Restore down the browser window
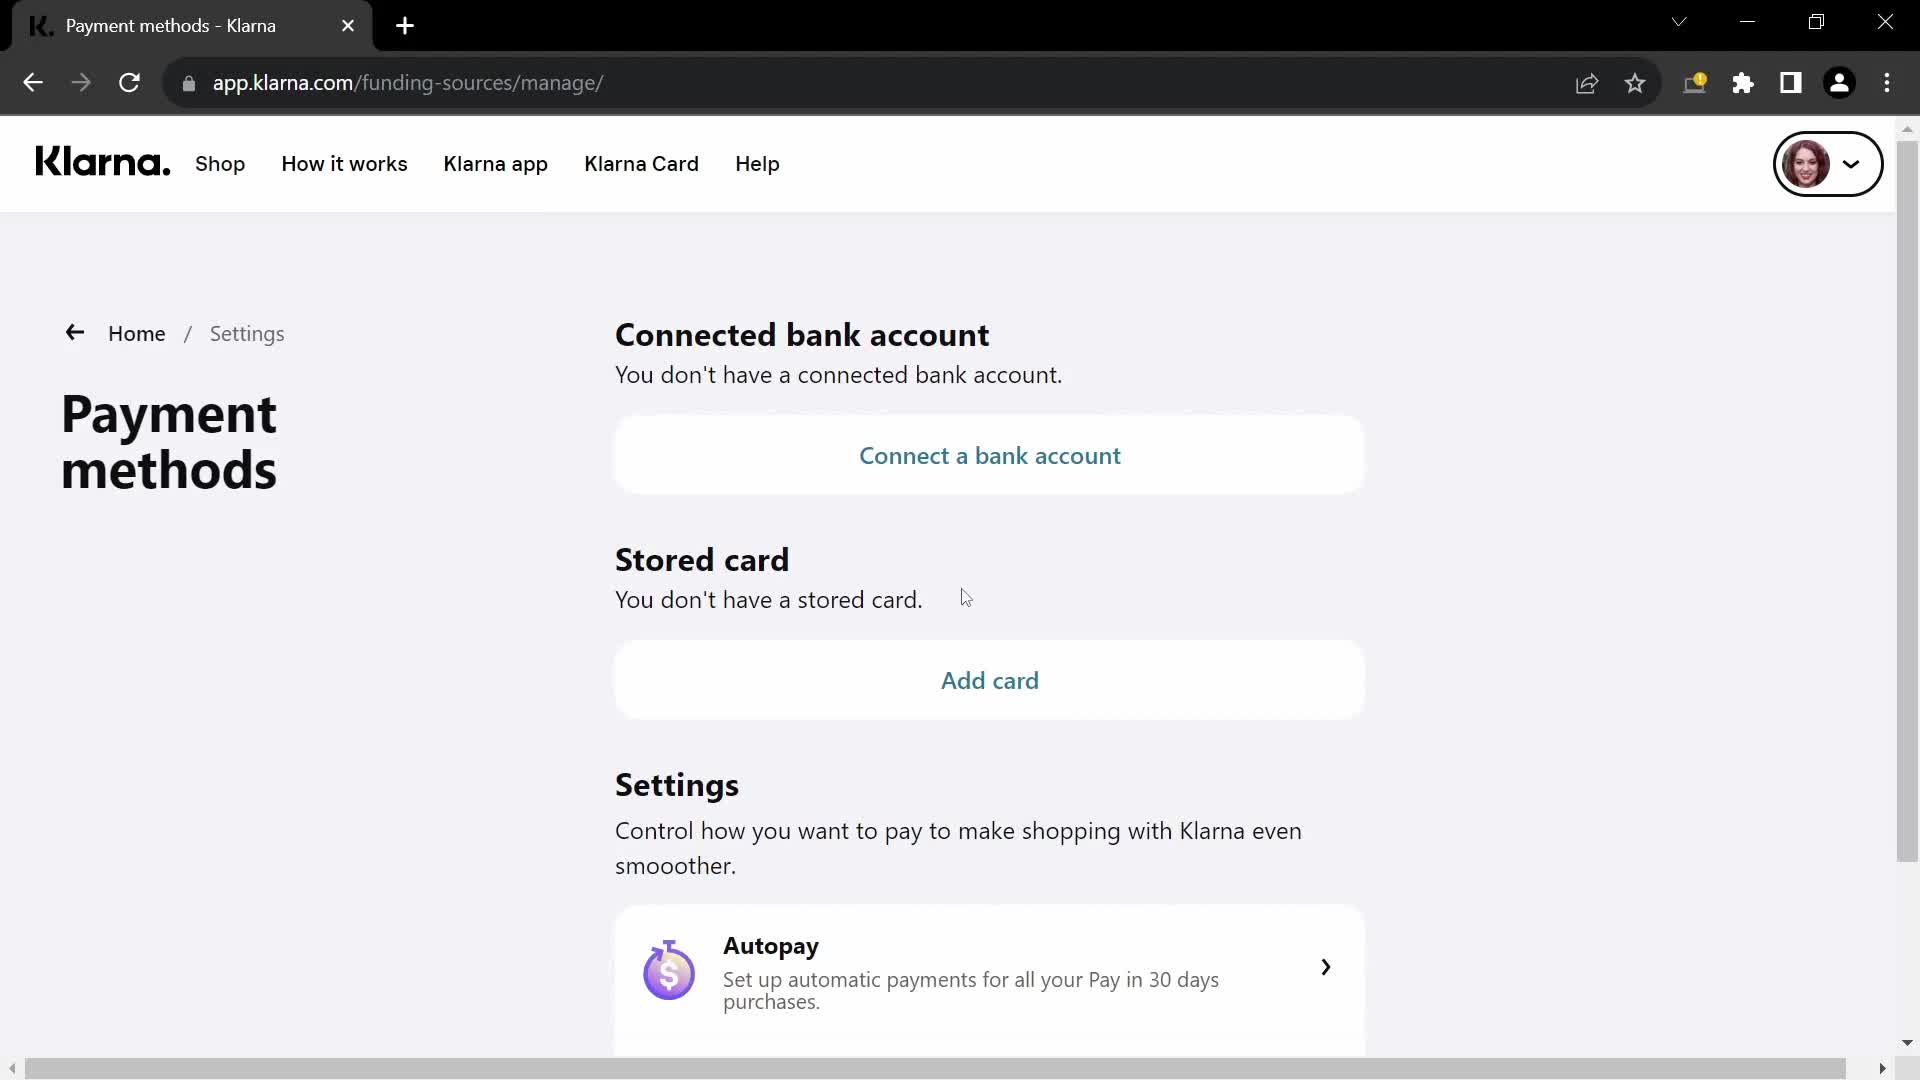 [1816, 22]
